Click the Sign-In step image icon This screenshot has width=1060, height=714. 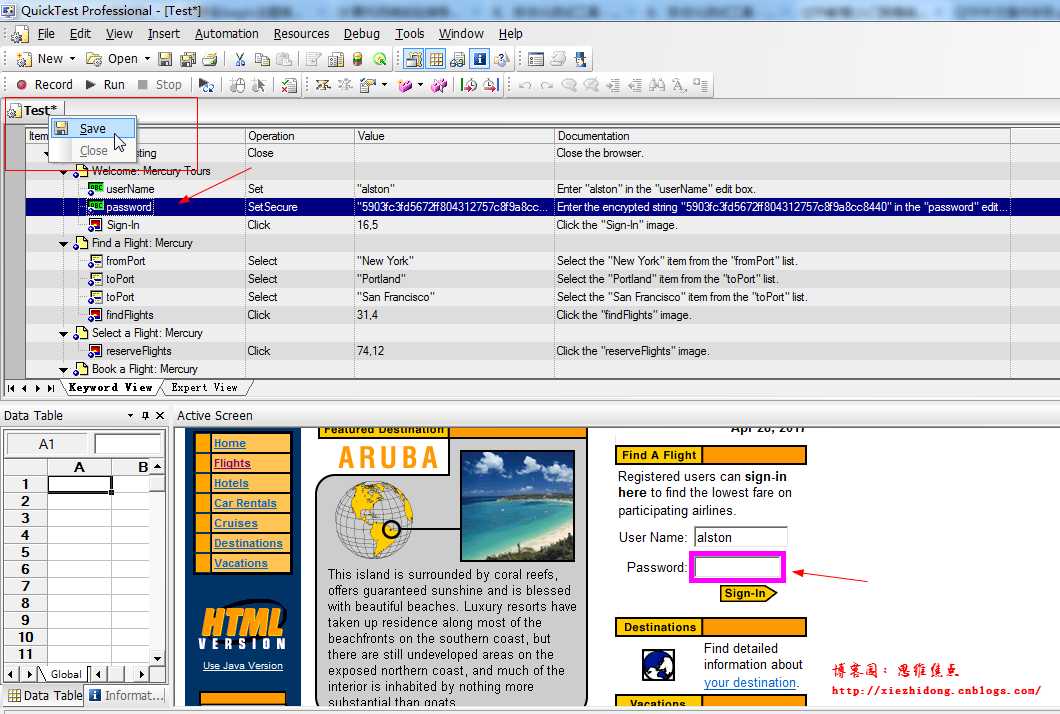96,224
